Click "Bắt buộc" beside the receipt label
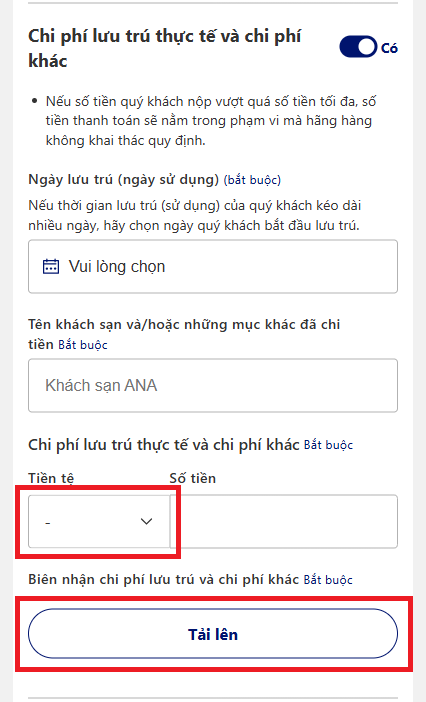The width and height of the screenshot is (426, 702). pyautogui.click(x=328, y=579)
